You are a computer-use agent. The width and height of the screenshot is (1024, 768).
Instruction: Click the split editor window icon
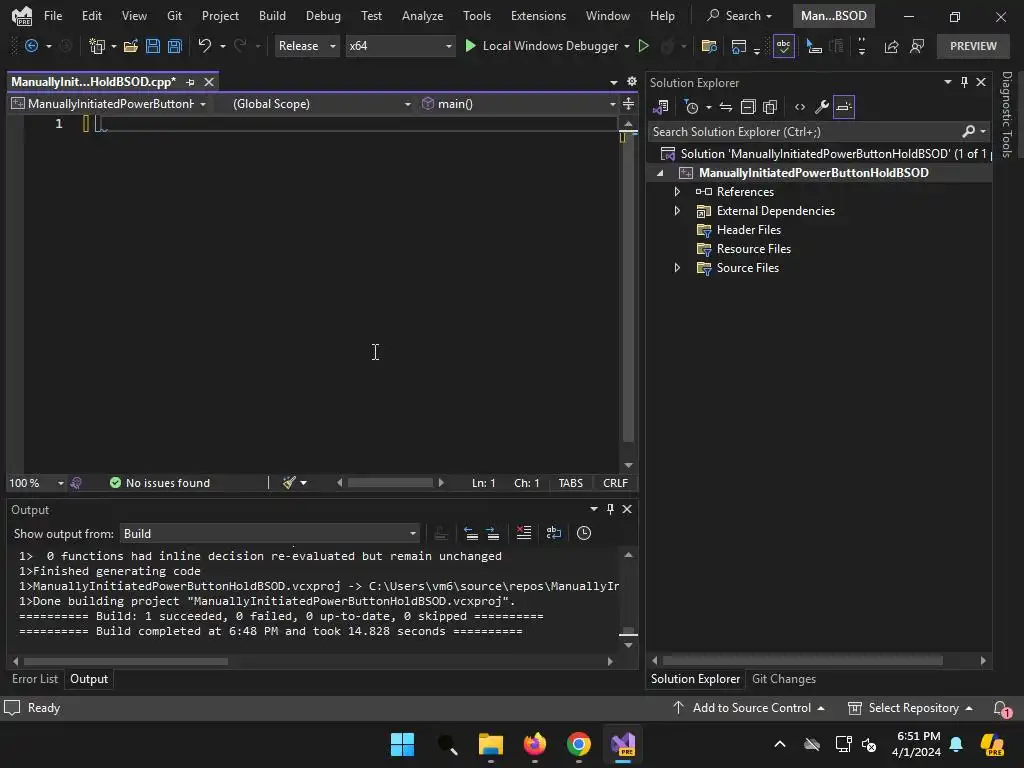628,104
